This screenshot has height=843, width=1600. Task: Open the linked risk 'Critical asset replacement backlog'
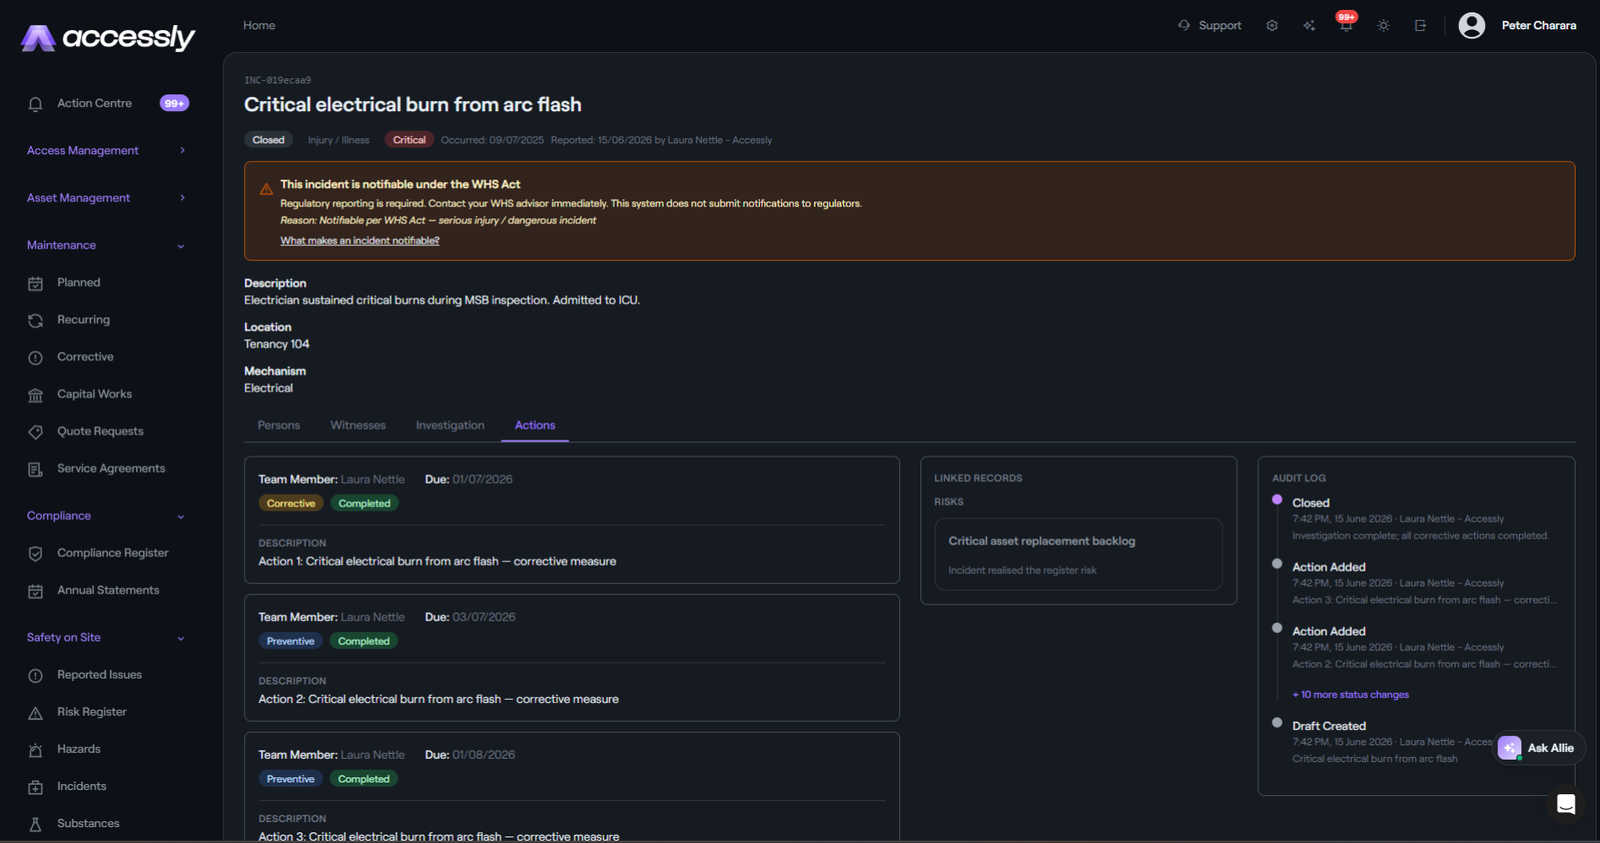pyautogui.click(x=1078, y=554)
